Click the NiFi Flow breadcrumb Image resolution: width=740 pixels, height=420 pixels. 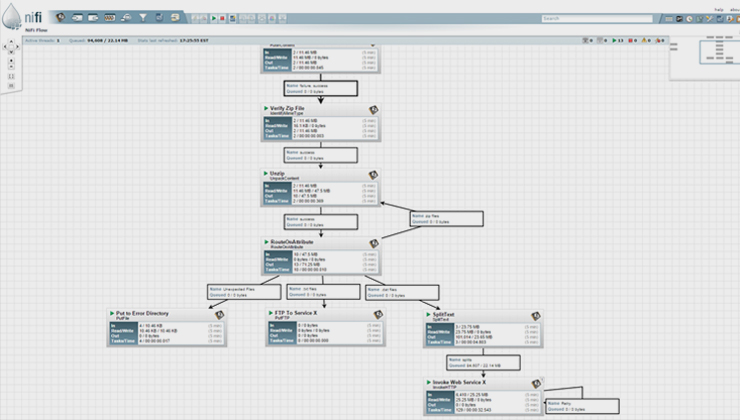coord(36,30)
